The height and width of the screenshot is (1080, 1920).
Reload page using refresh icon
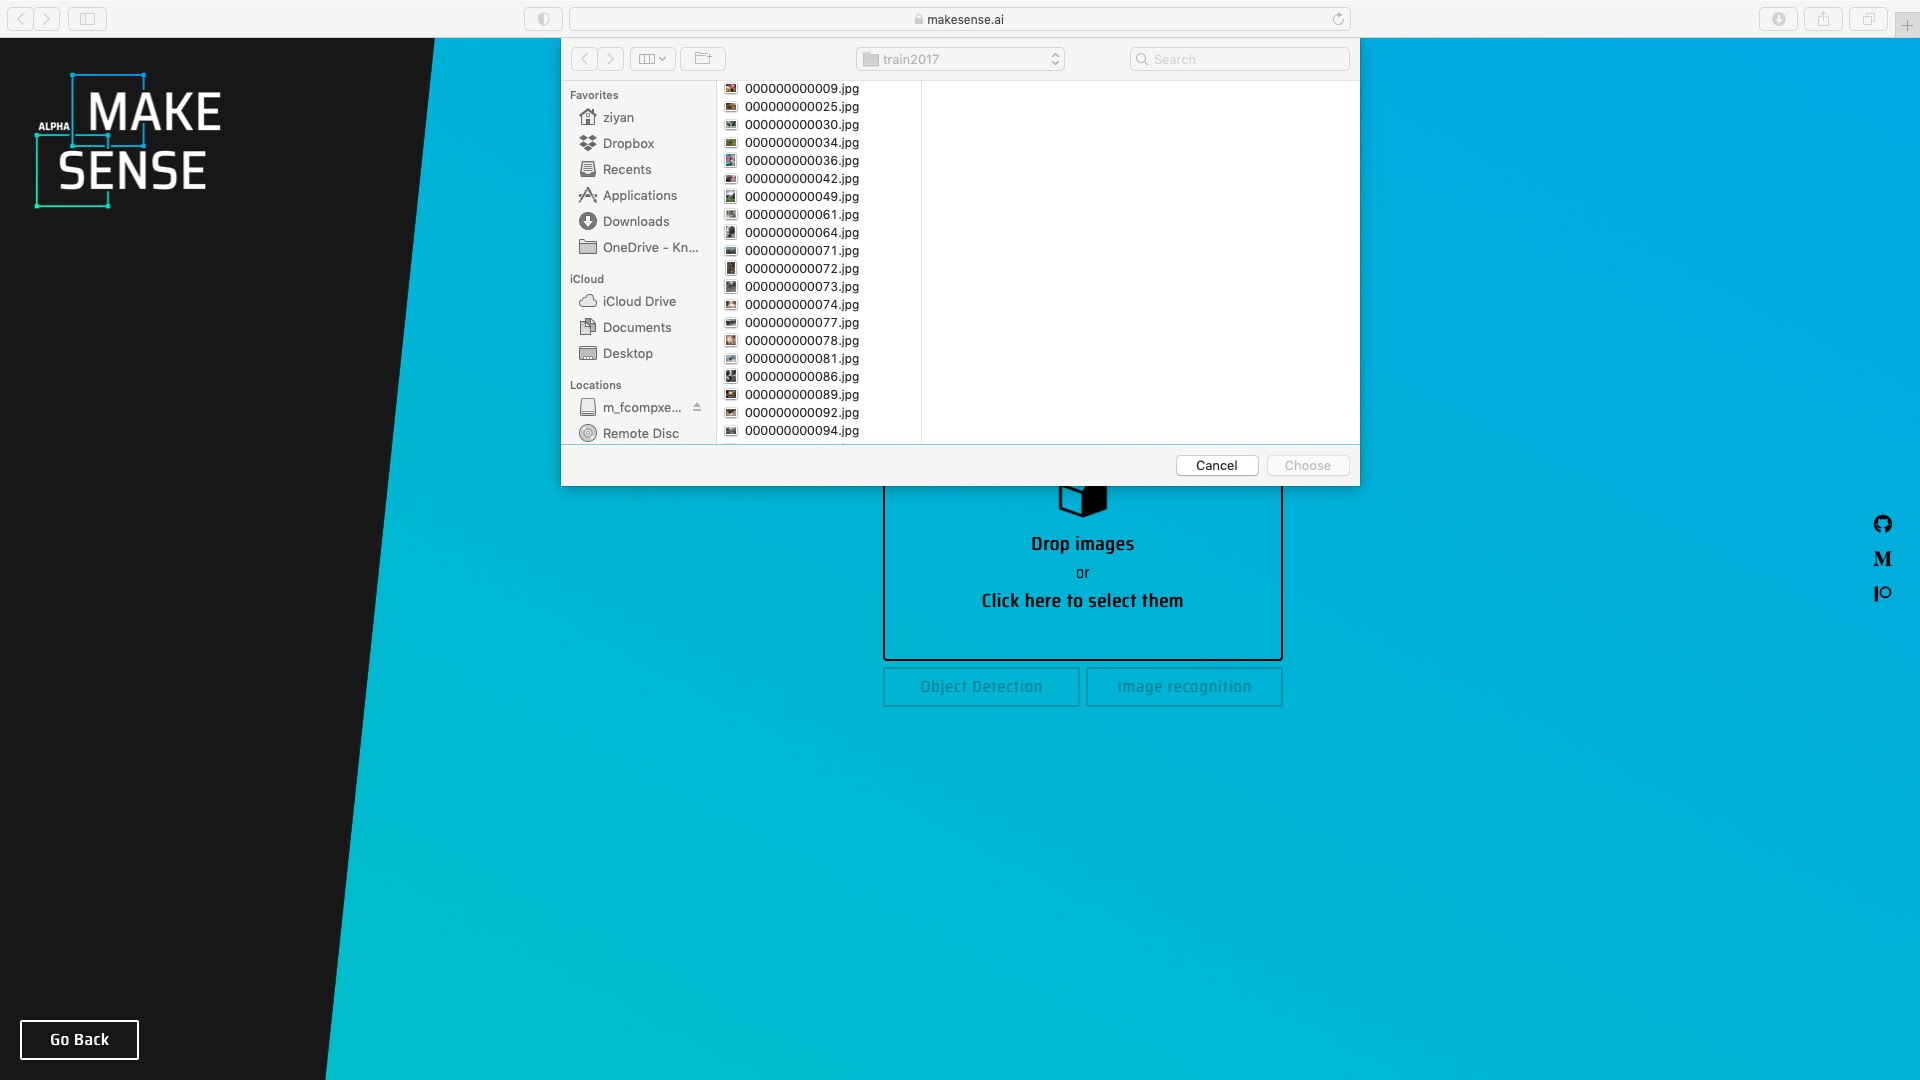coord(1338,19)
